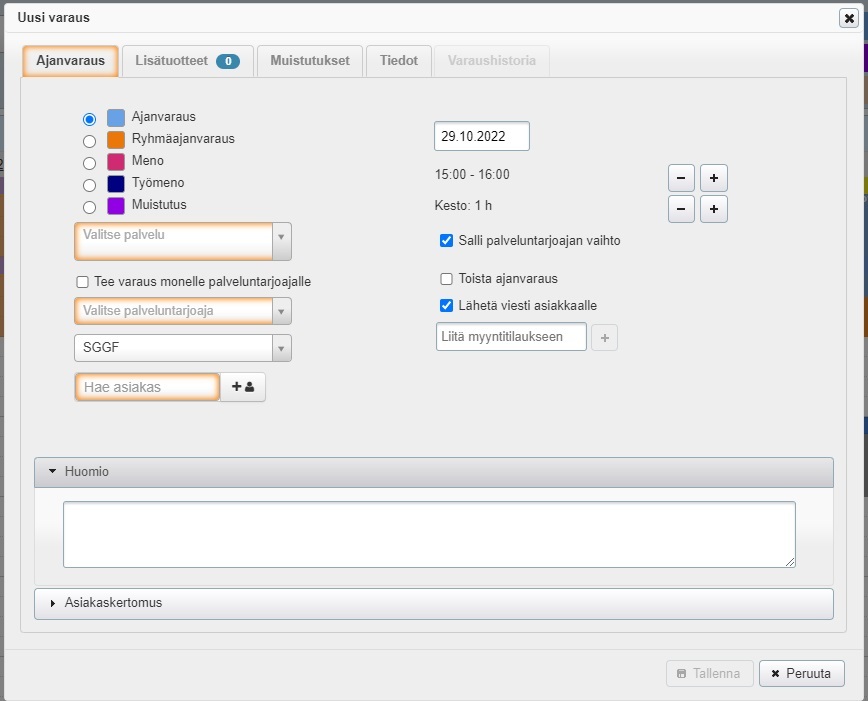Open the Valitse palveluntarjoaja dropdown
The height and width of the screenshot is (701, 868).
pos(183,311)
